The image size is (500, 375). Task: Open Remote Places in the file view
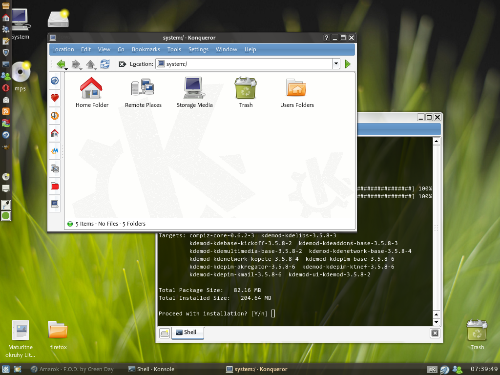pos(143,92)
